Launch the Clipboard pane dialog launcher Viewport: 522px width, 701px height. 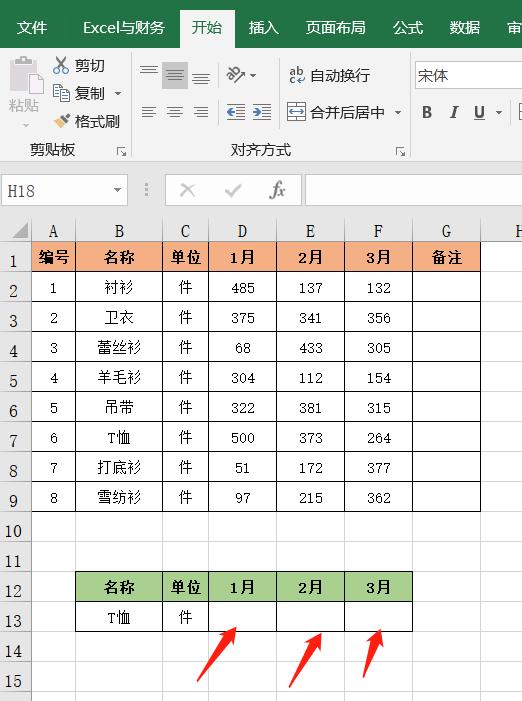[121, 152]
